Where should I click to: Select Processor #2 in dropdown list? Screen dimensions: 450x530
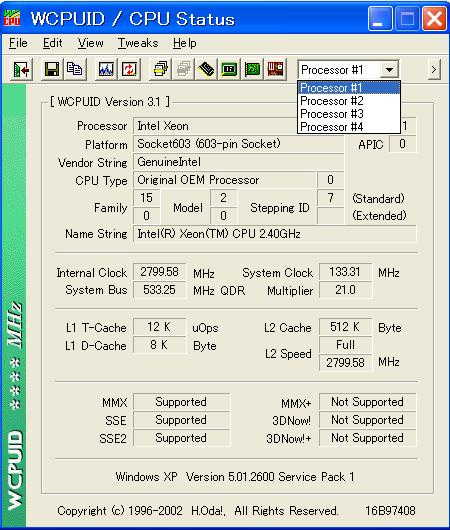coord(349,101)
